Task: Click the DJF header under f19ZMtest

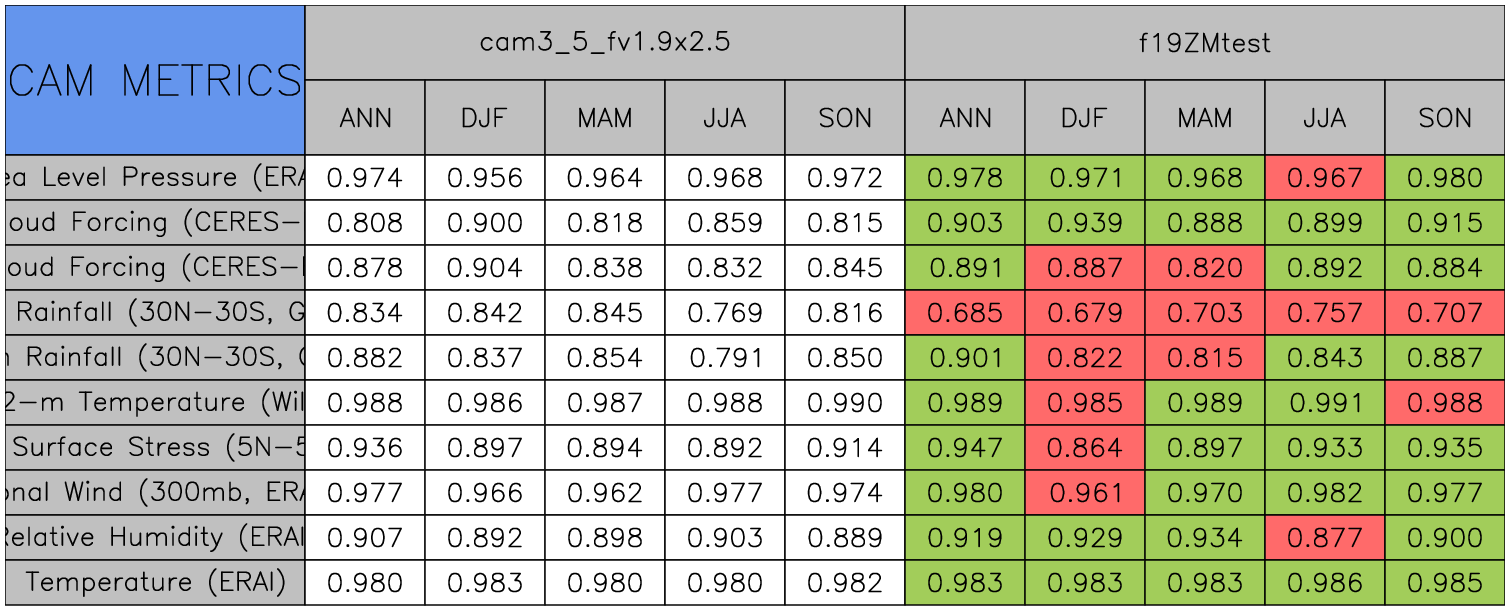Action: [x=1085, y=118]
